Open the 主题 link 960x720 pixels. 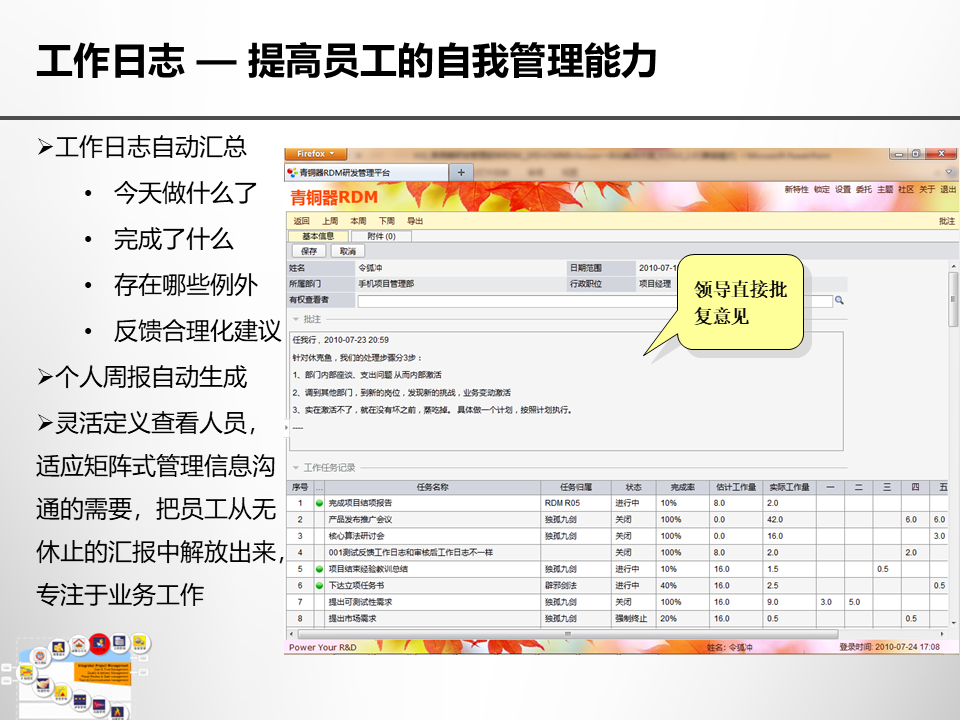click(885, 190)
